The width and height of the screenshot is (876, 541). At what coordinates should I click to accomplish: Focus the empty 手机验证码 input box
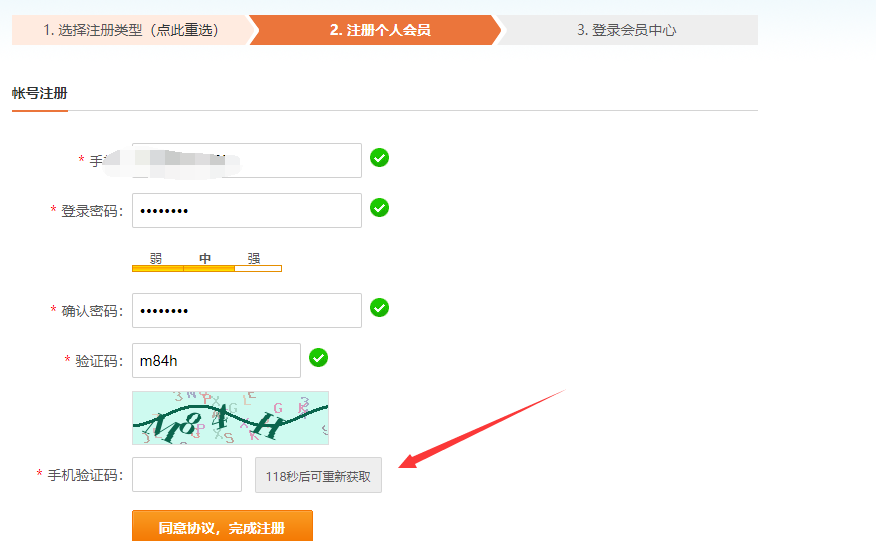click(x=187, y=475)
